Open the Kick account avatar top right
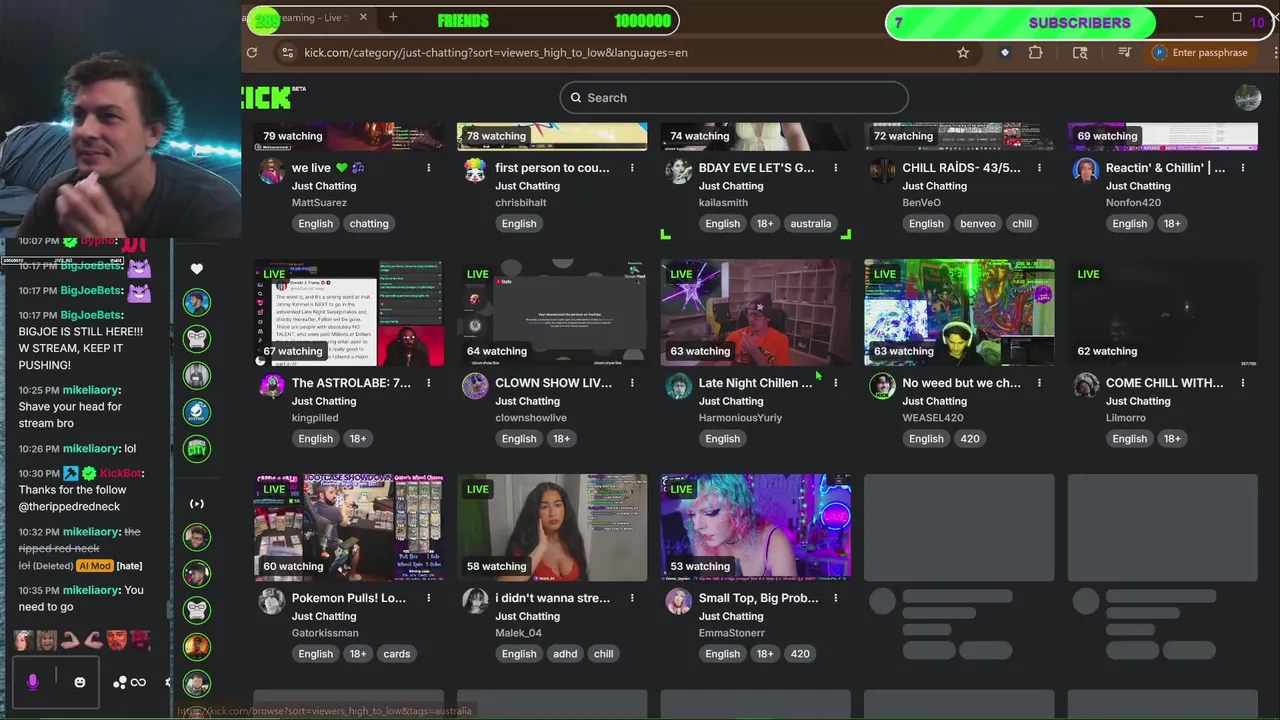Viewport: 1280px width, 720px height. point(1248,97)
